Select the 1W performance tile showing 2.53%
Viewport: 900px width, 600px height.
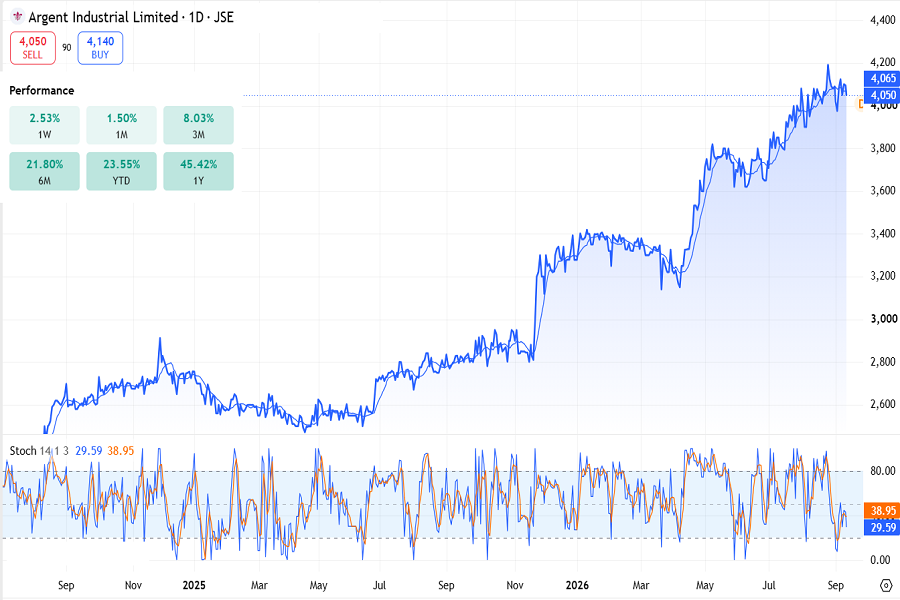tap(45, 125)
